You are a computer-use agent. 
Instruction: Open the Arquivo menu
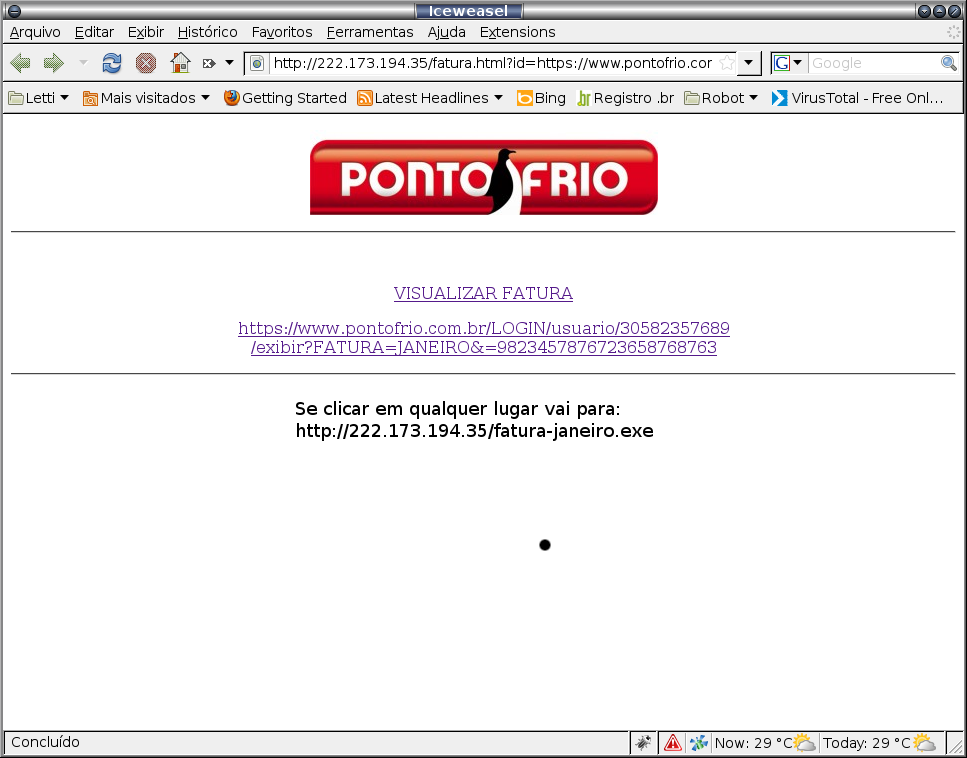[x=35, y=32]
